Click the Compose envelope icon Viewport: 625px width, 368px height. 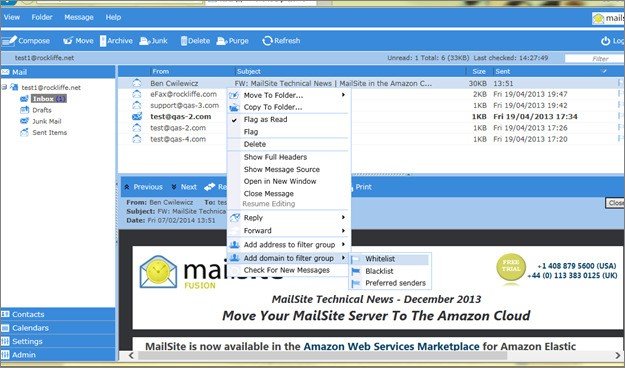click(10, 41)
